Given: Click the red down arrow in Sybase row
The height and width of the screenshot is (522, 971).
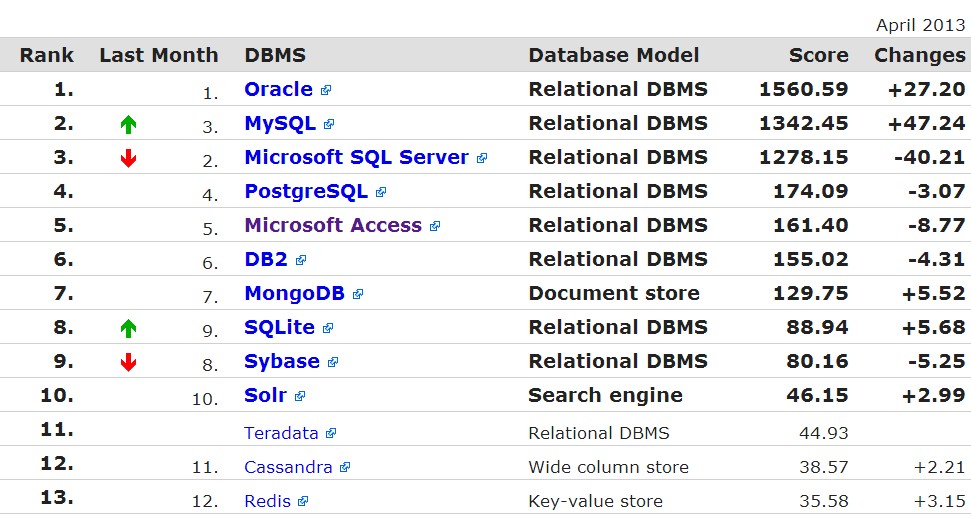Looking at the screenshot, I should point(128,362).
